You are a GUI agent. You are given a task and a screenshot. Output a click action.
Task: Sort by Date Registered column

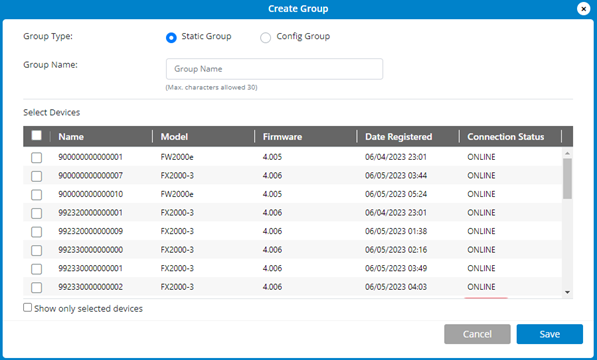pyautogui.click(x=399, y=137)
